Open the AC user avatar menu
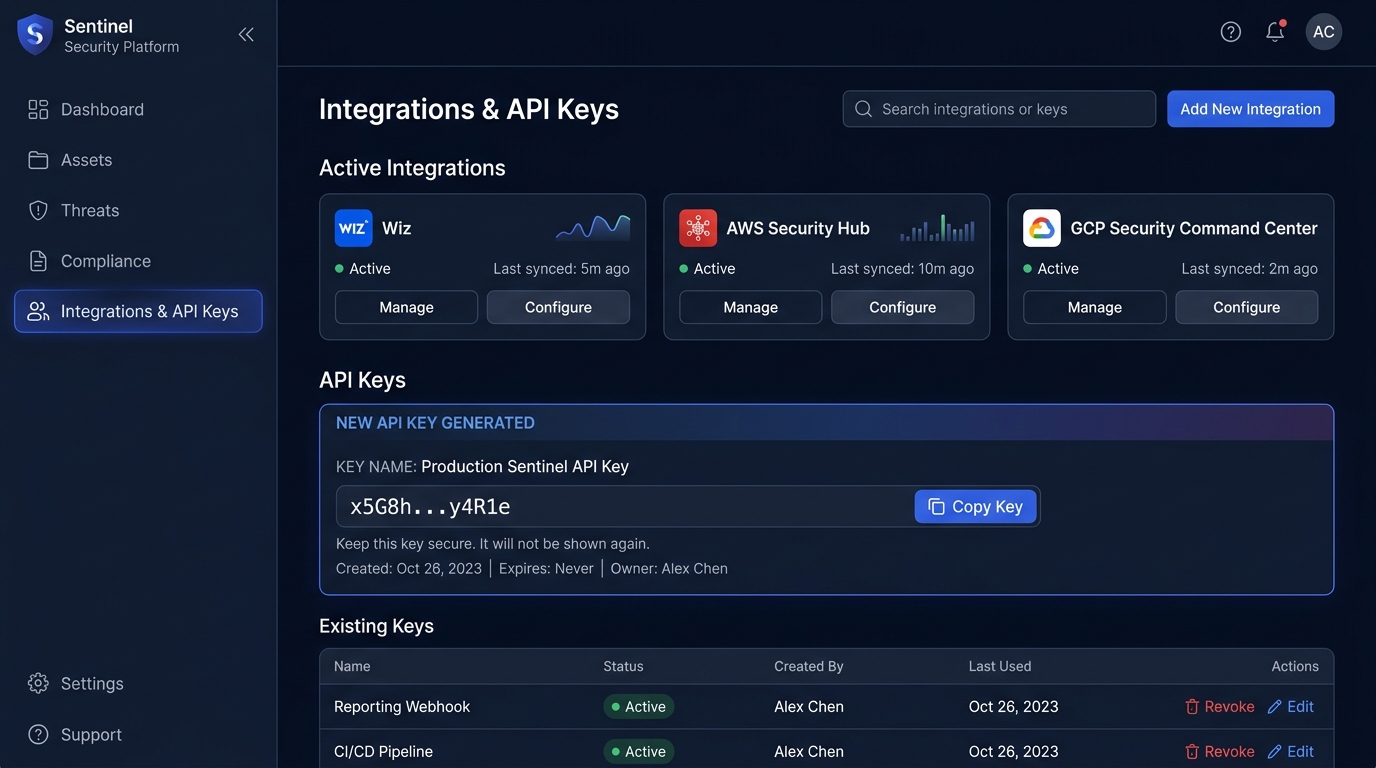This screenshot has width=1376, height=768. (1324, 32)
